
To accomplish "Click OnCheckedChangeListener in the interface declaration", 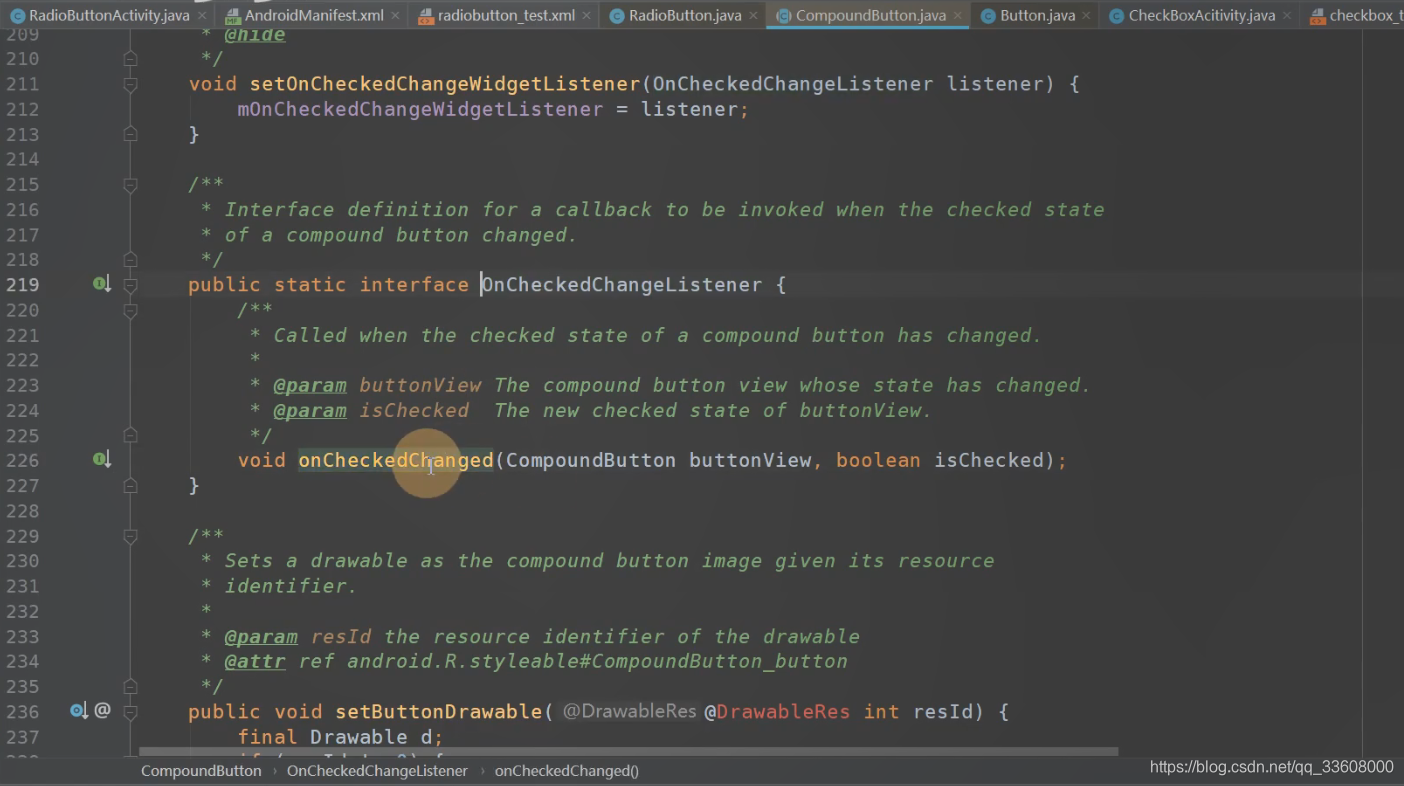I will [621, 285].
